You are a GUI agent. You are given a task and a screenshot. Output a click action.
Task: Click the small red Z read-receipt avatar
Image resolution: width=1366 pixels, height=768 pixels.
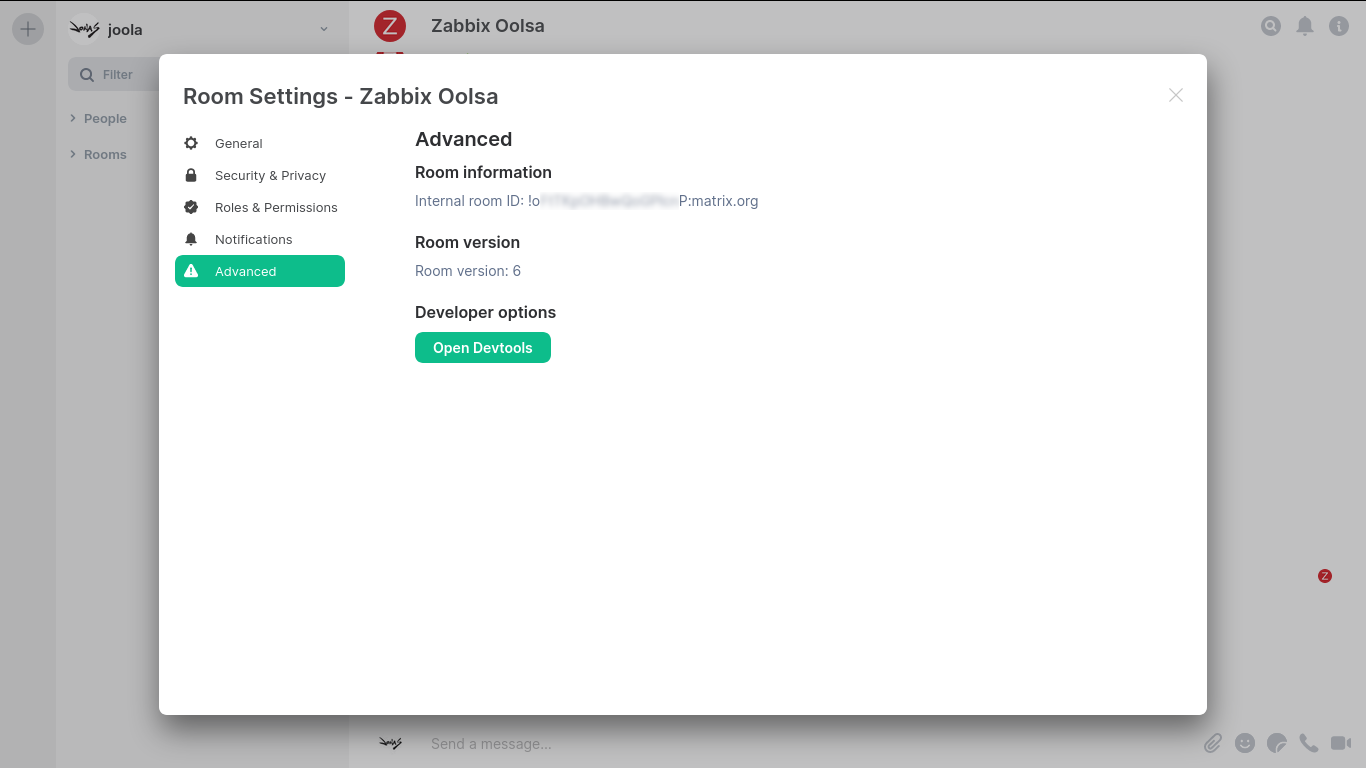pyautogui.click(x=1325, y=576)
